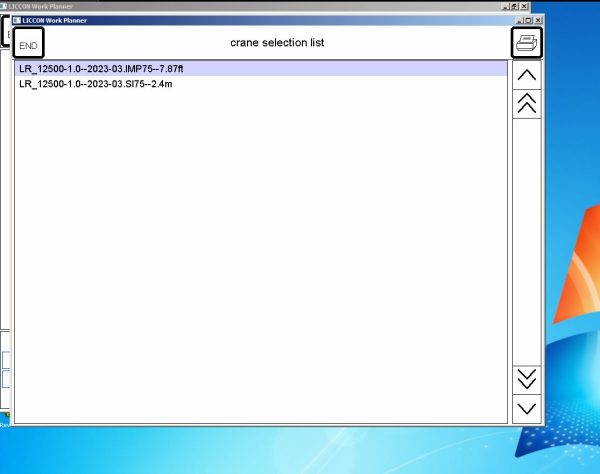
Task: Close the front LICCON Work Planner window
Action: pyautogui.click(x=538, y=20)
